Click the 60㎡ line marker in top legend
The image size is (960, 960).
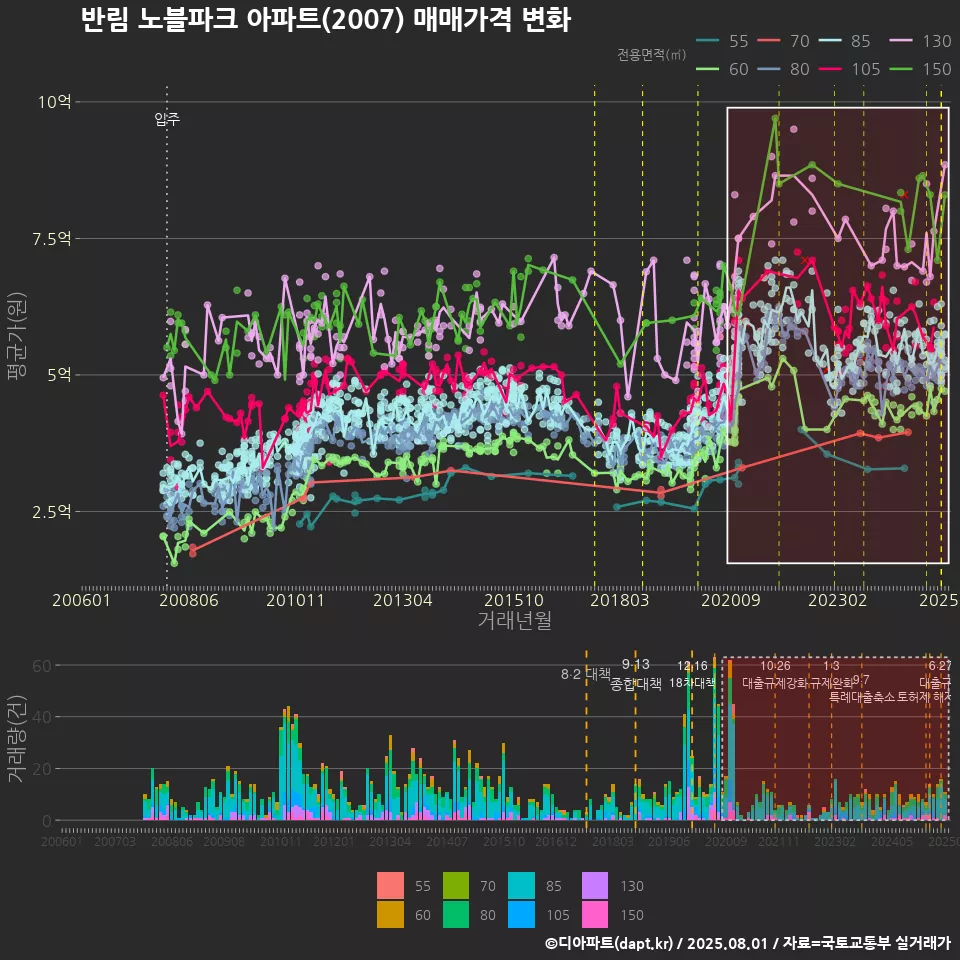coord(708,69)
